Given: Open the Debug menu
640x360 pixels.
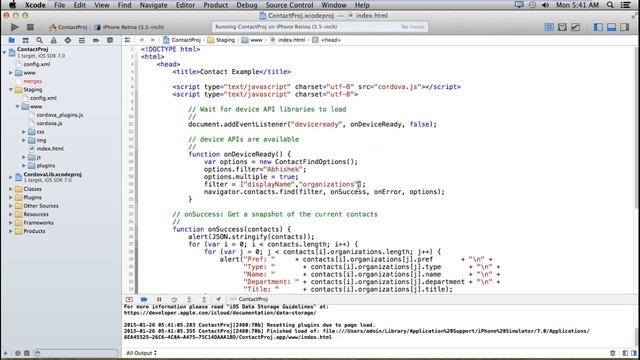Looking at the screenshot, I should tap(247, 5).
